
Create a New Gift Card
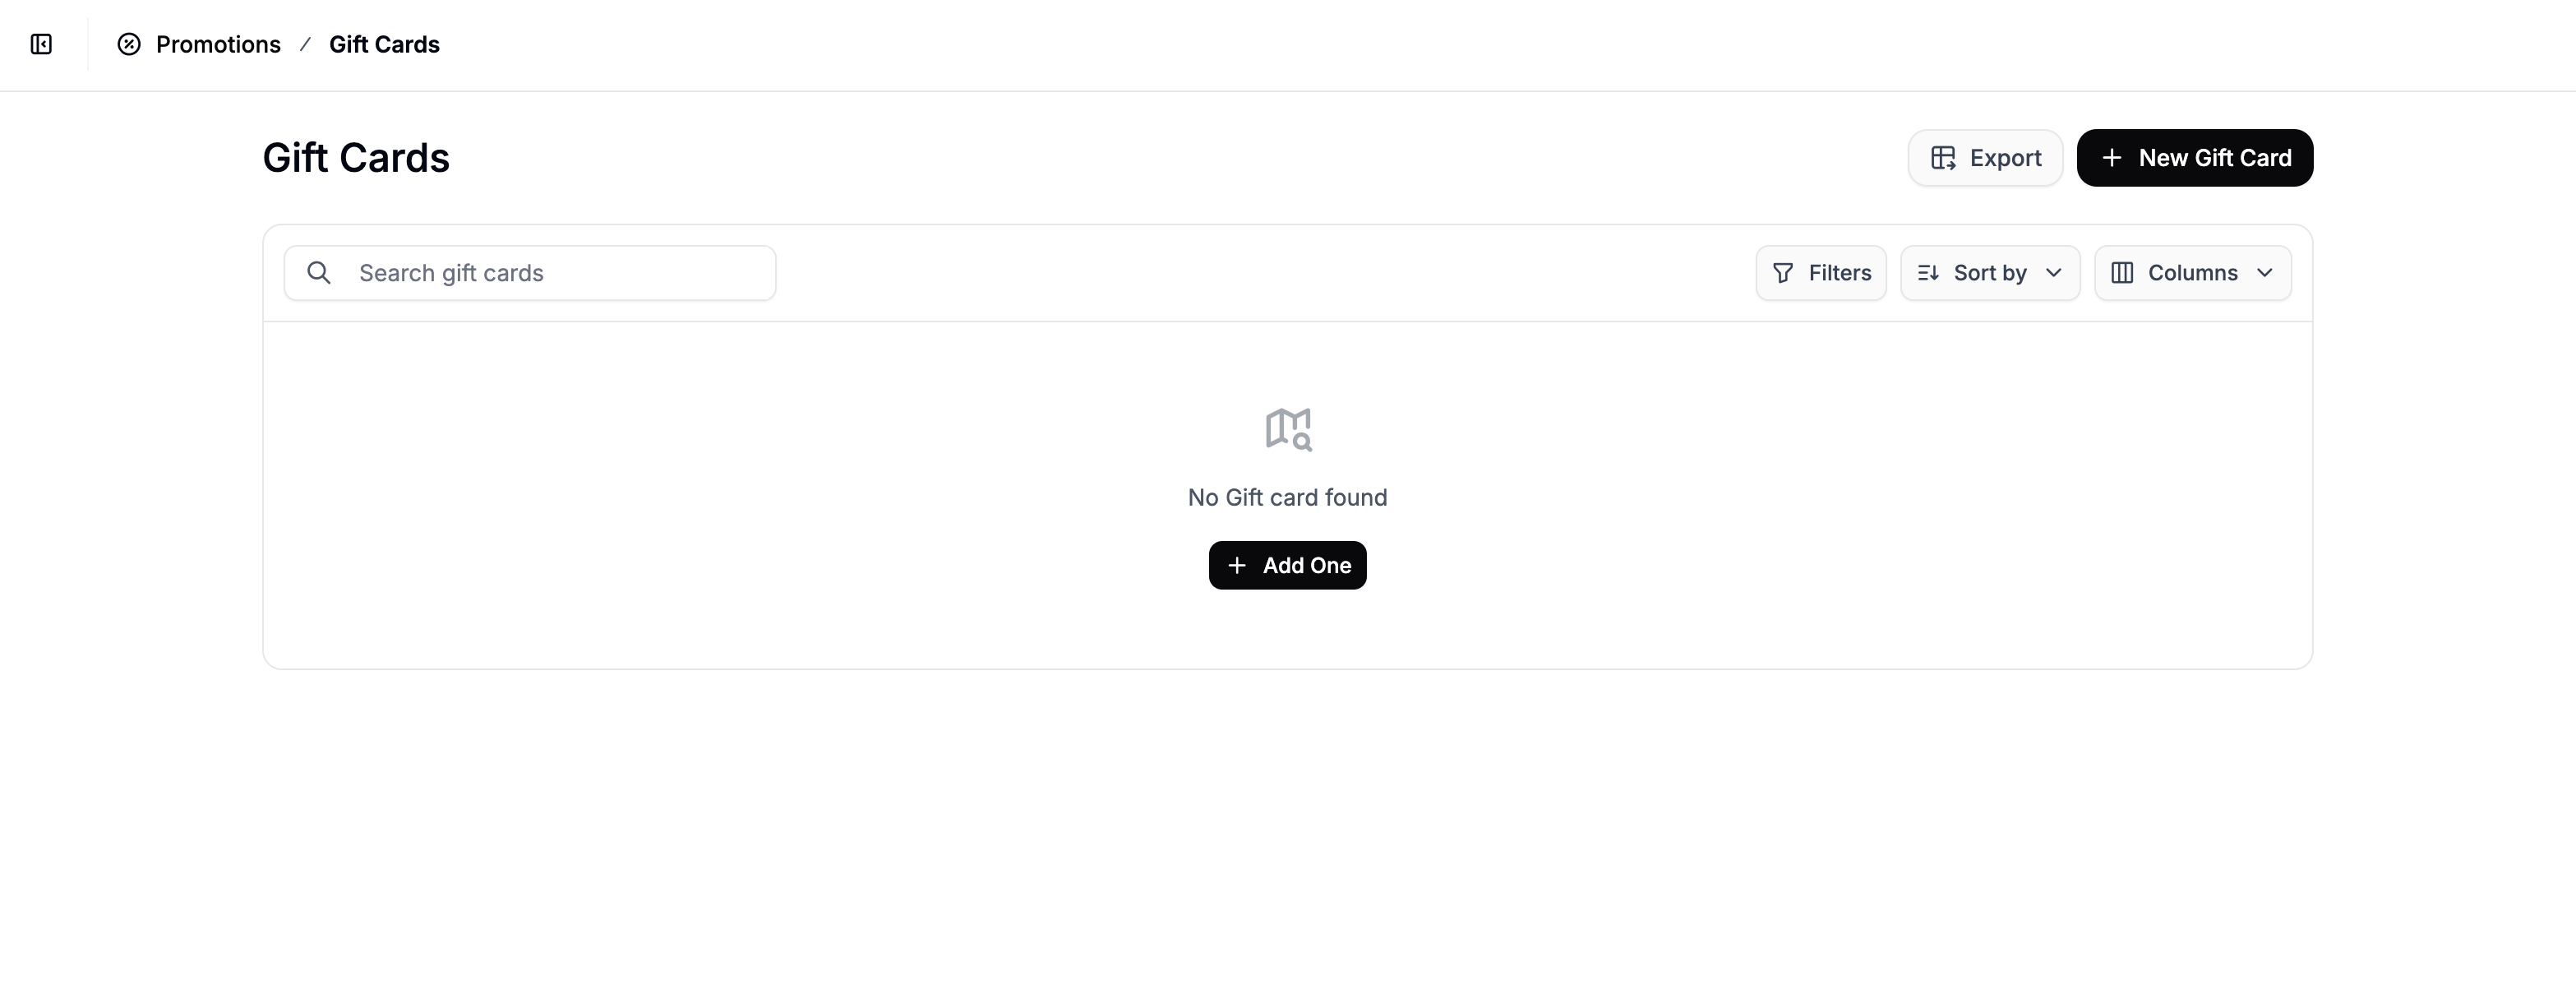[x=2195, y=158]
